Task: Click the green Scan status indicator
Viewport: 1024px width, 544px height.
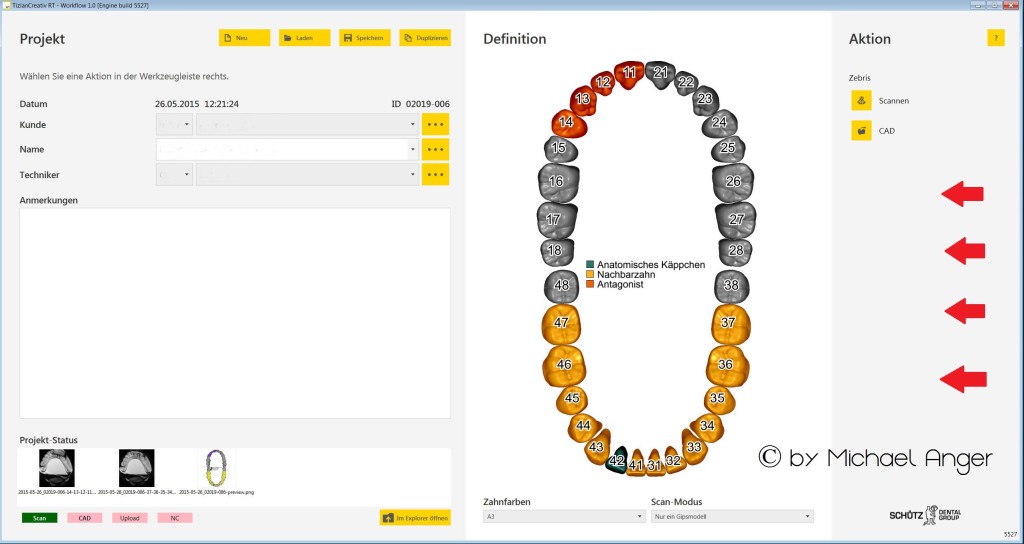Action: pos(39,518)
